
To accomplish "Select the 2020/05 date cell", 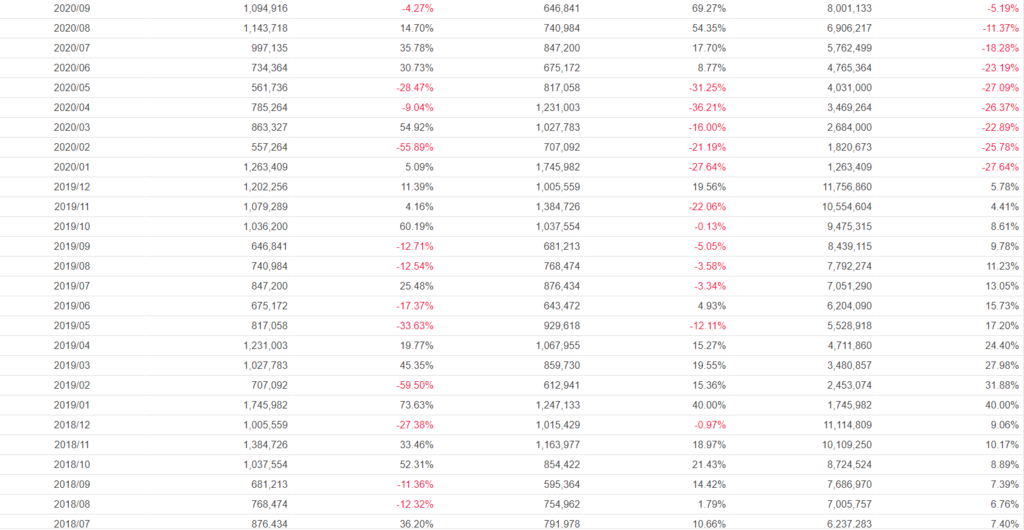I will 71,87.
